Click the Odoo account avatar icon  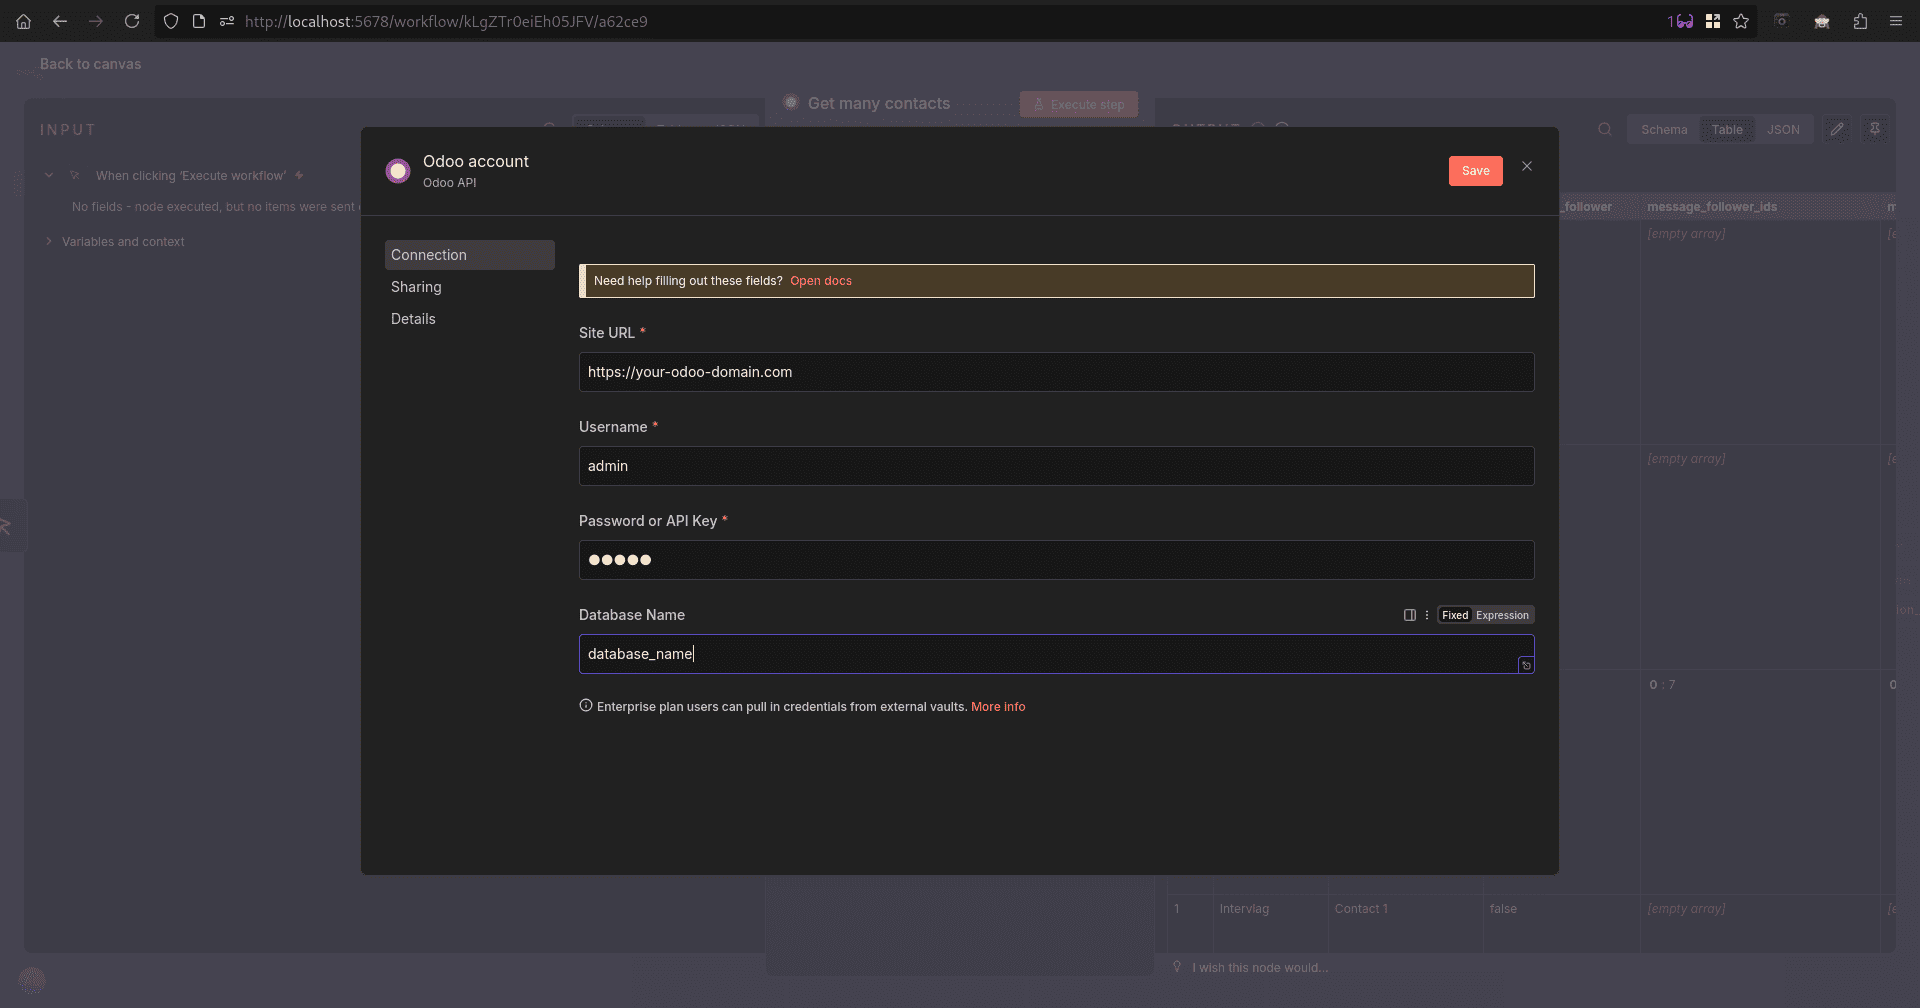pyautogui.click(x=398, y=170)
